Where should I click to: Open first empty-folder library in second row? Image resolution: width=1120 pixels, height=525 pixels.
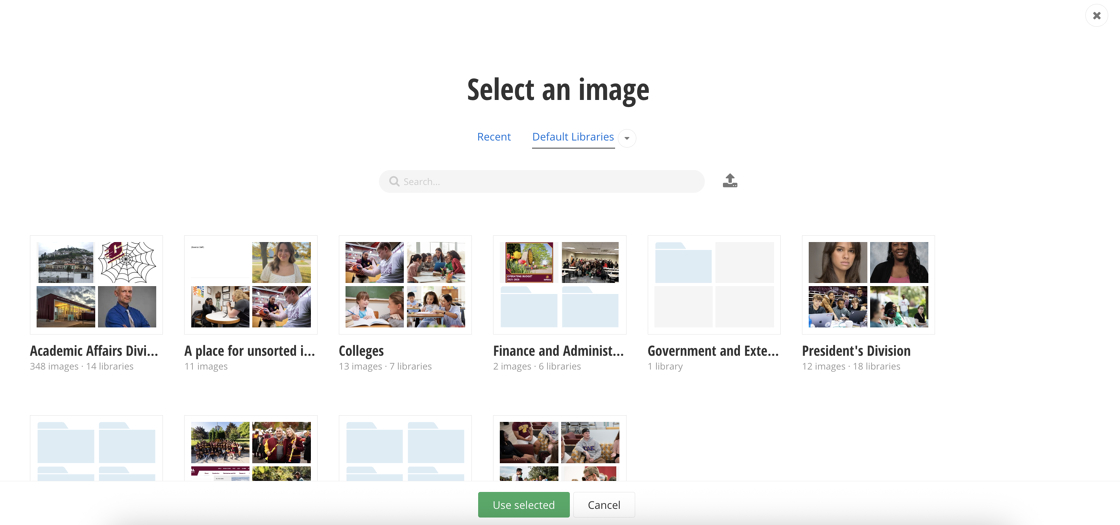coord(97,449)
